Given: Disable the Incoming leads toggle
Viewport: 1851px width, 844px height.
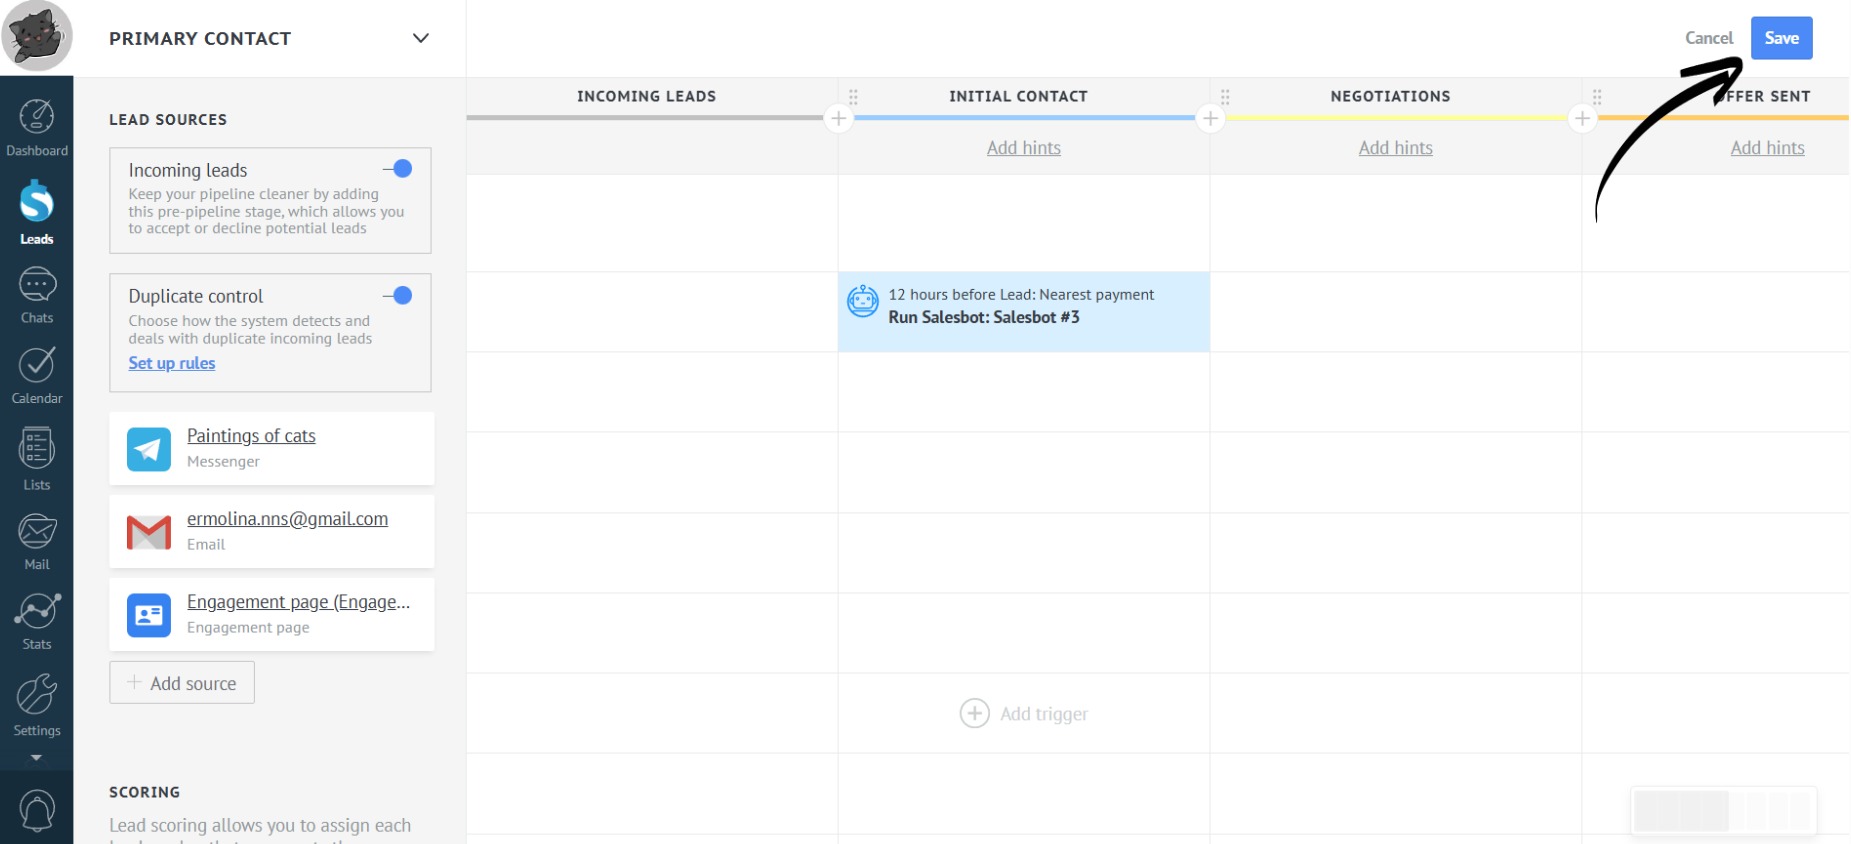Looking at the screenshot, I should pyautogui.click(x=398, y=169).
